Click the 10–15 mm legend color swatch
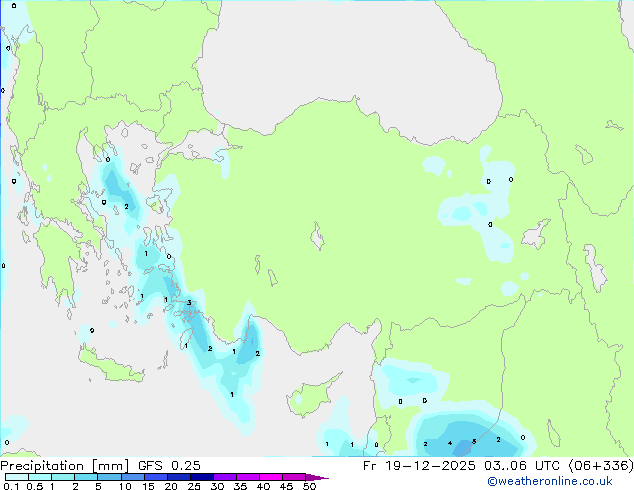The height and width of the screenshot is (490, 634). click(133, 477)
